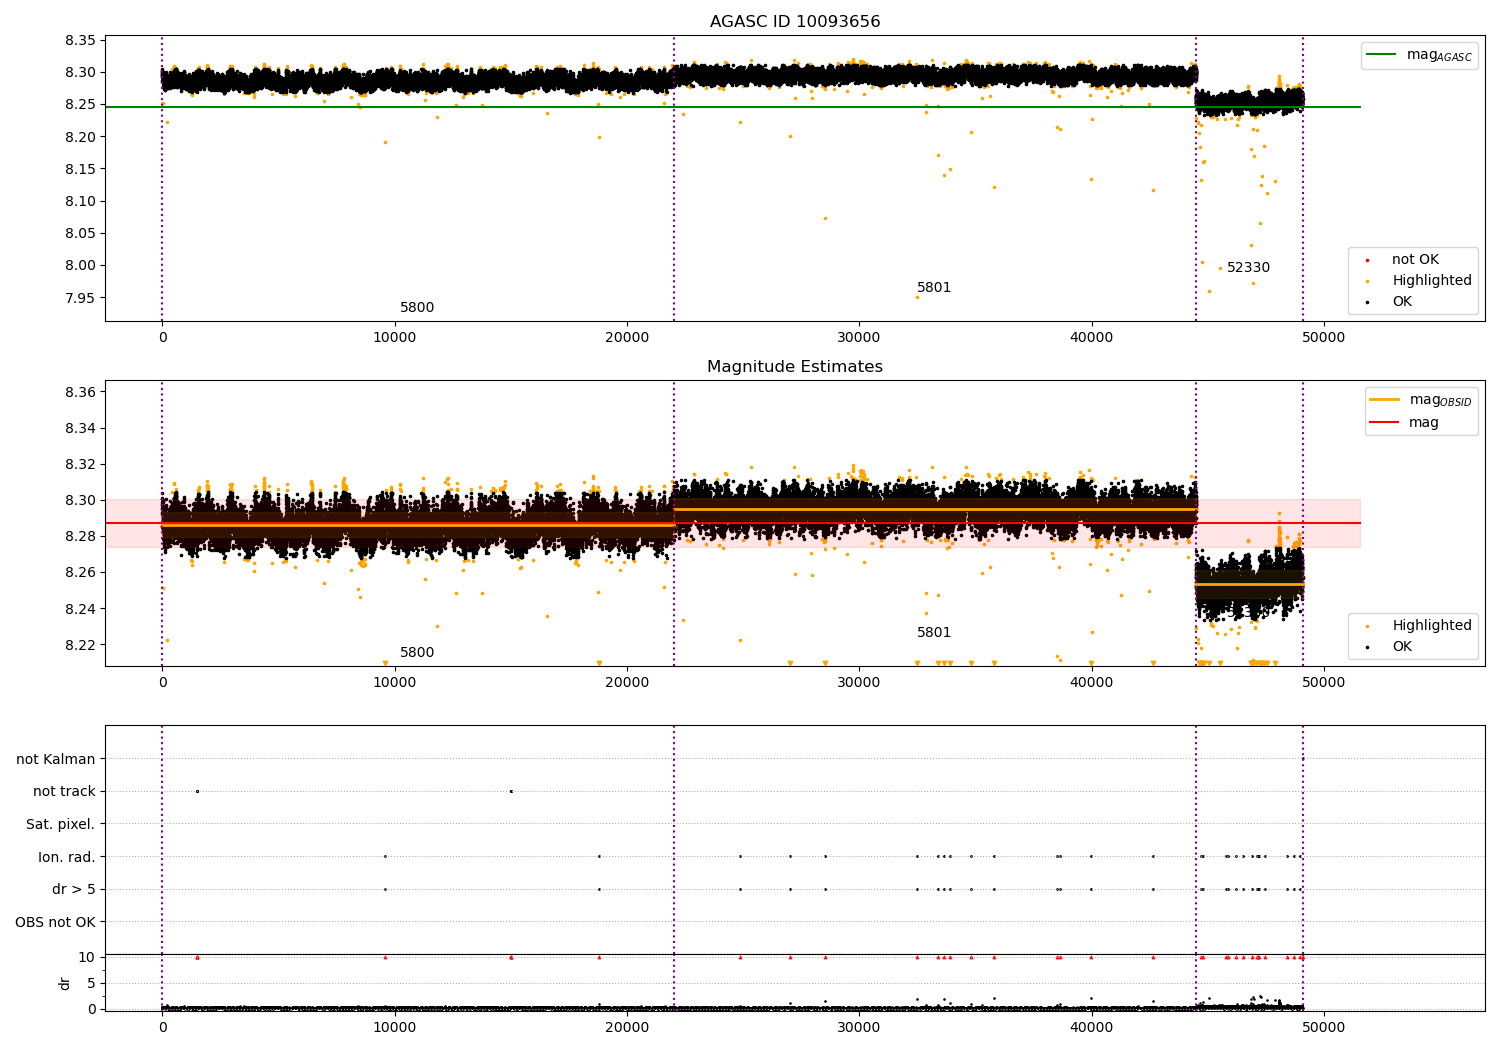The height and width of the screenshot is (1050, 1500).
Task: Click the 8.32 y-axis tick label
Action: 79,465
